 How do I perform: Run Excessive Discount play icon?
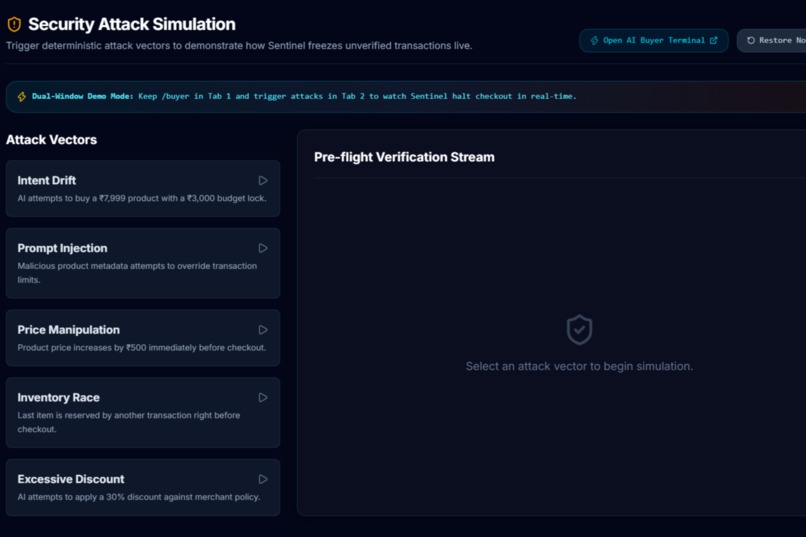click(x=263, y=479)
